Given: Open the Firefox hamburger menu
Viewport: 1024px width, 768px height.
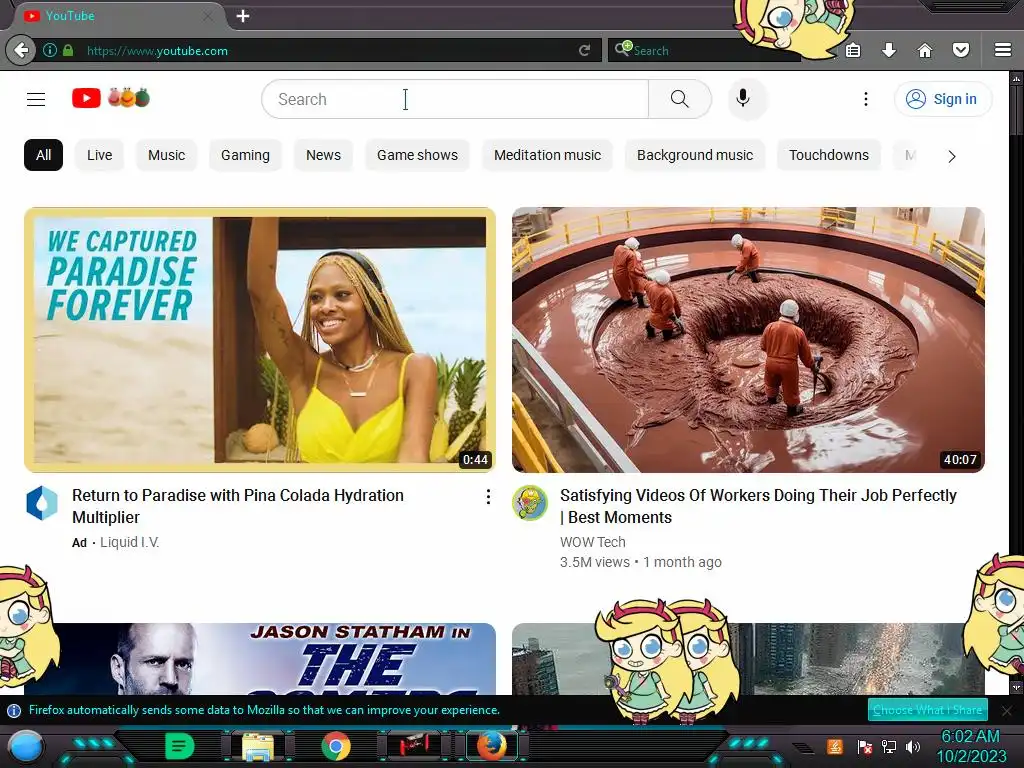Looking at the screenshot, I should (1003, 50).
